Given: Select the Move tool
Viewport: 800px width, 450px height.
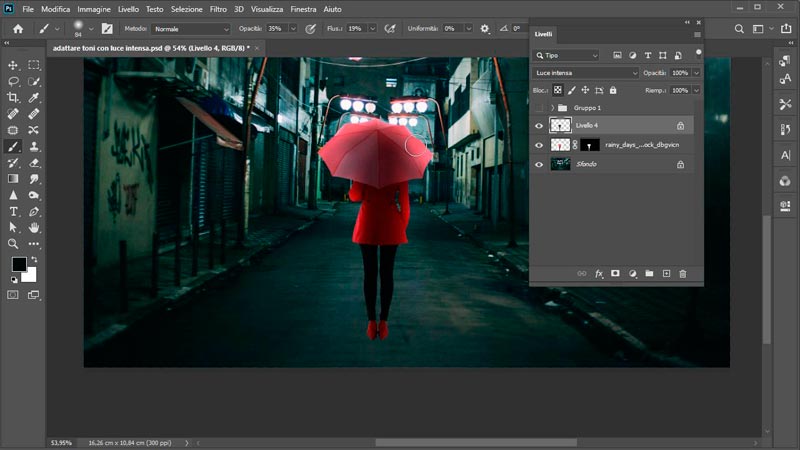Looking at the screenshot, I should (x=13, y=65).
